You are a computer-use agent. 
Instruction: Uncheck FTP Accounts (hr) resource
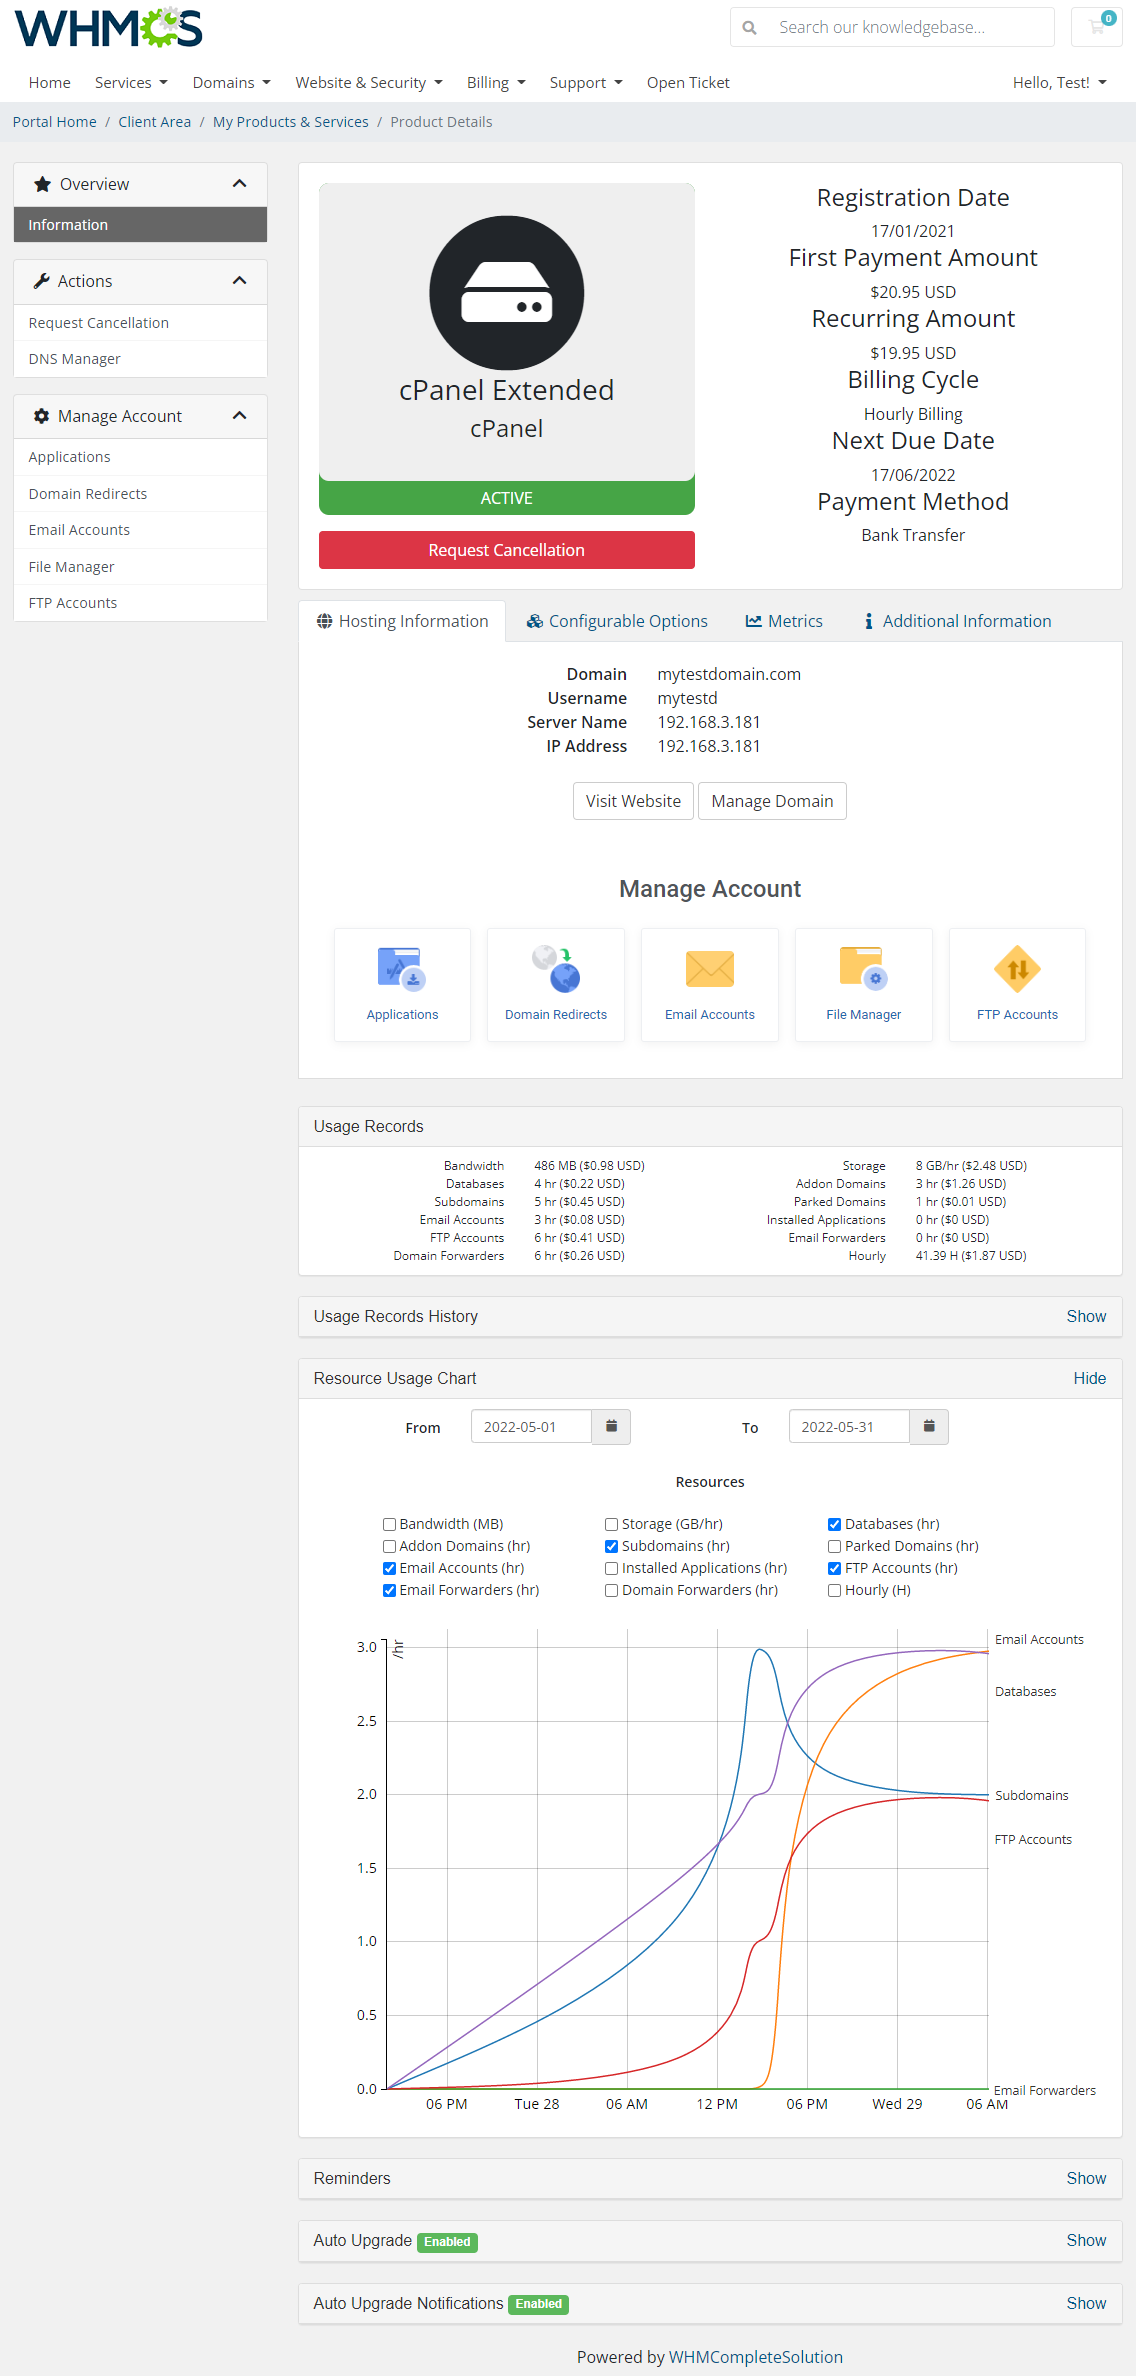click(x=834, y=1569)
